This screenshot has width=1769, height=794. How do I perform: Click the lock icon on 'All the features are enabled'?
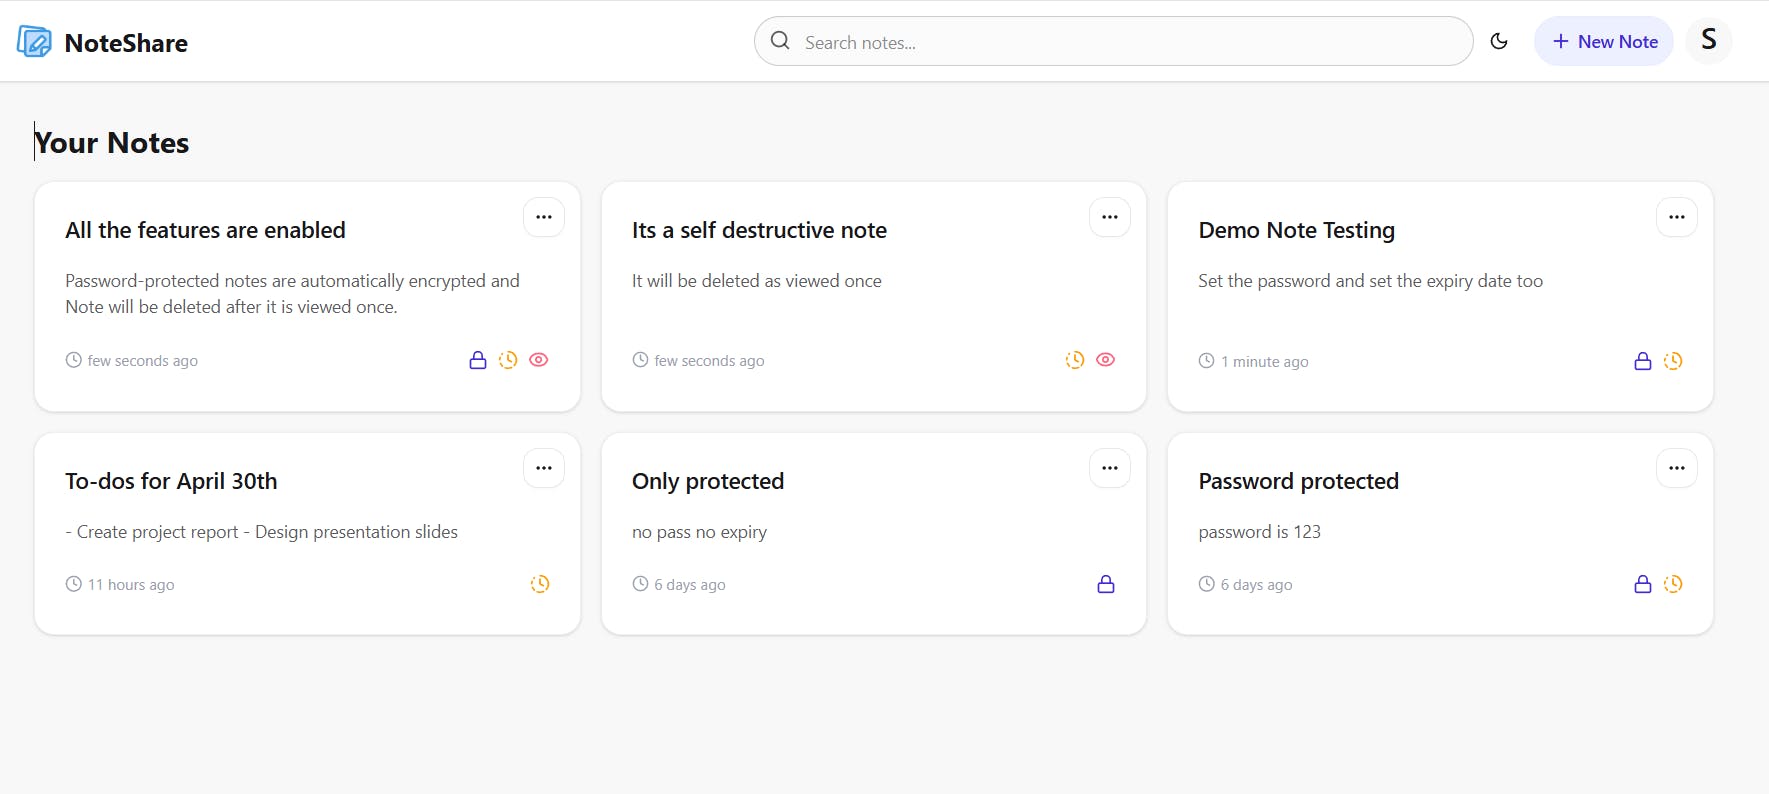pos(478,360)
